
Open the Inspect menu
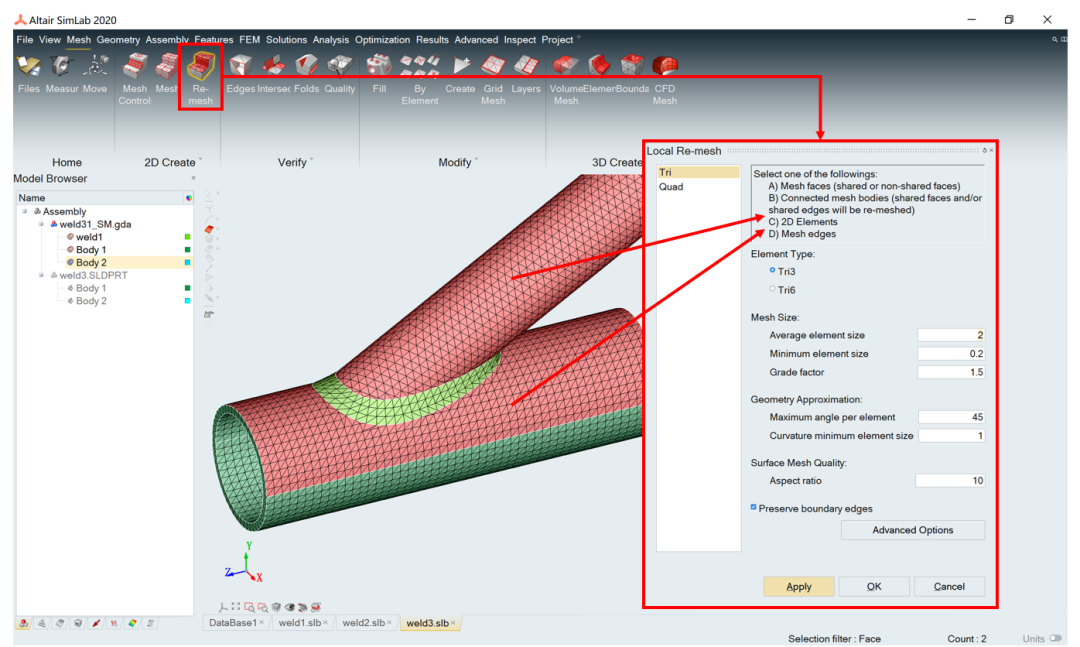(520, 40)
